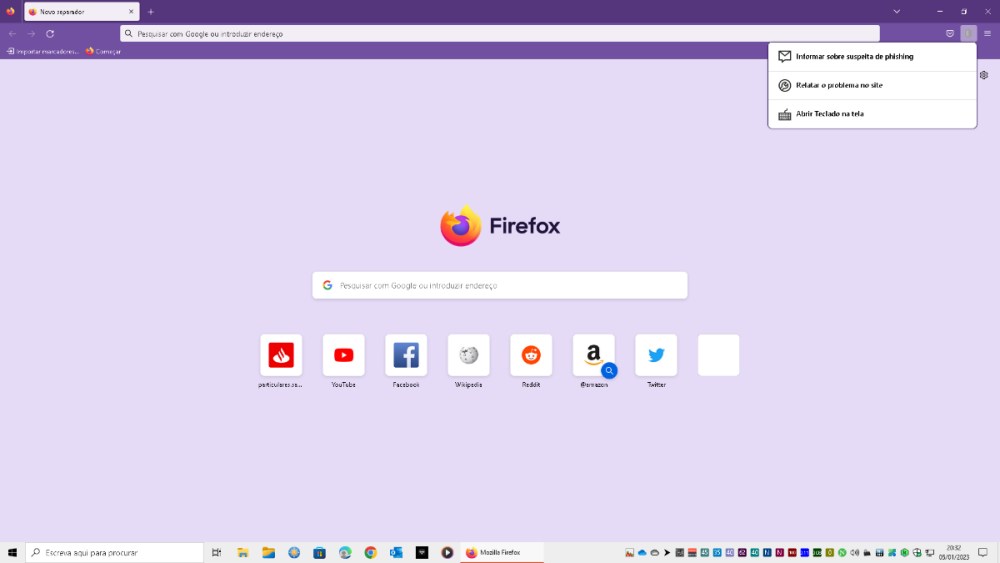Screen dimensions: 1000x563
Task: Open the Windows Start menu
Action: tap(12, 553)
